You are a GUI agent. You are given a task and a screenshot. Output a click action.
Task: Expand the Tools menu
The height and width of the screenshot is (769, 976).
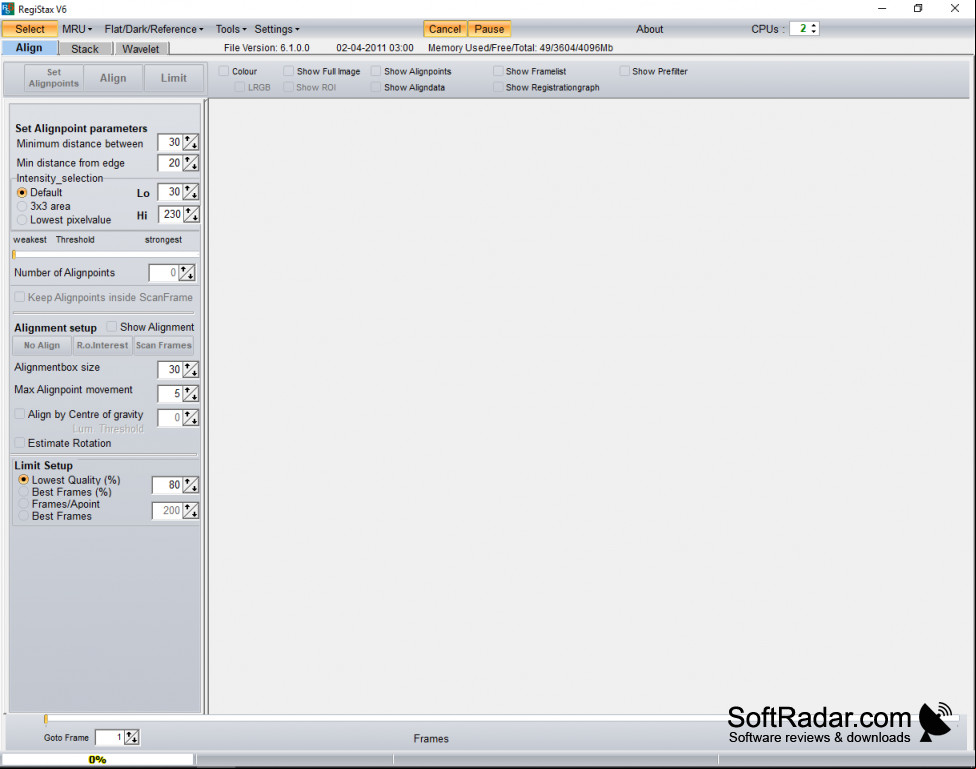tap(231, 29)
